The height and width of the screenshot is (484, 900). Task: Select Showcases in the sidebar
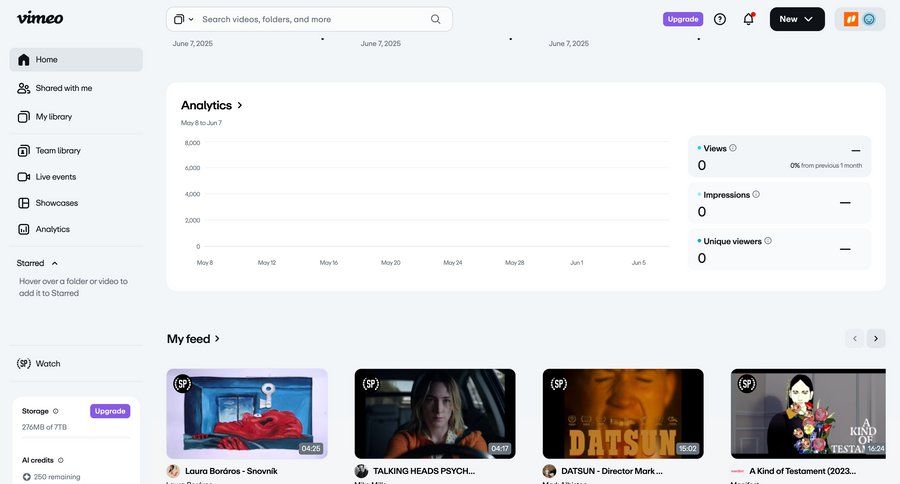tap(56, 203)
